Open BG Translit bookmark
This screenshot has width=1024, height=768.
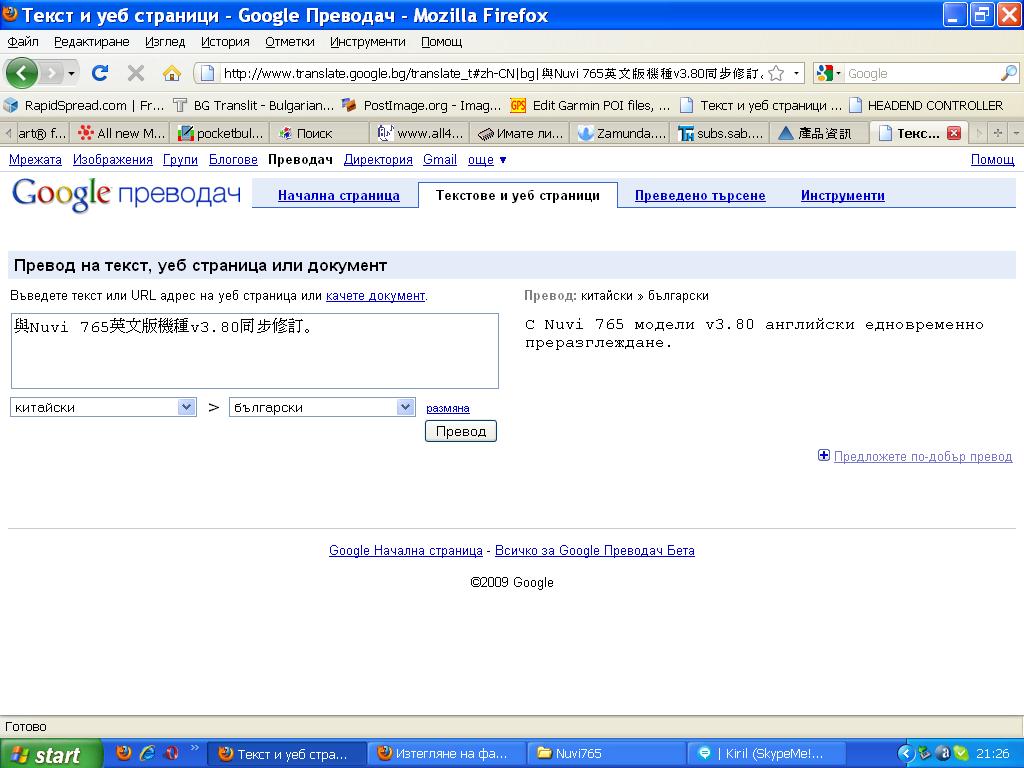(x=253, y=105)
